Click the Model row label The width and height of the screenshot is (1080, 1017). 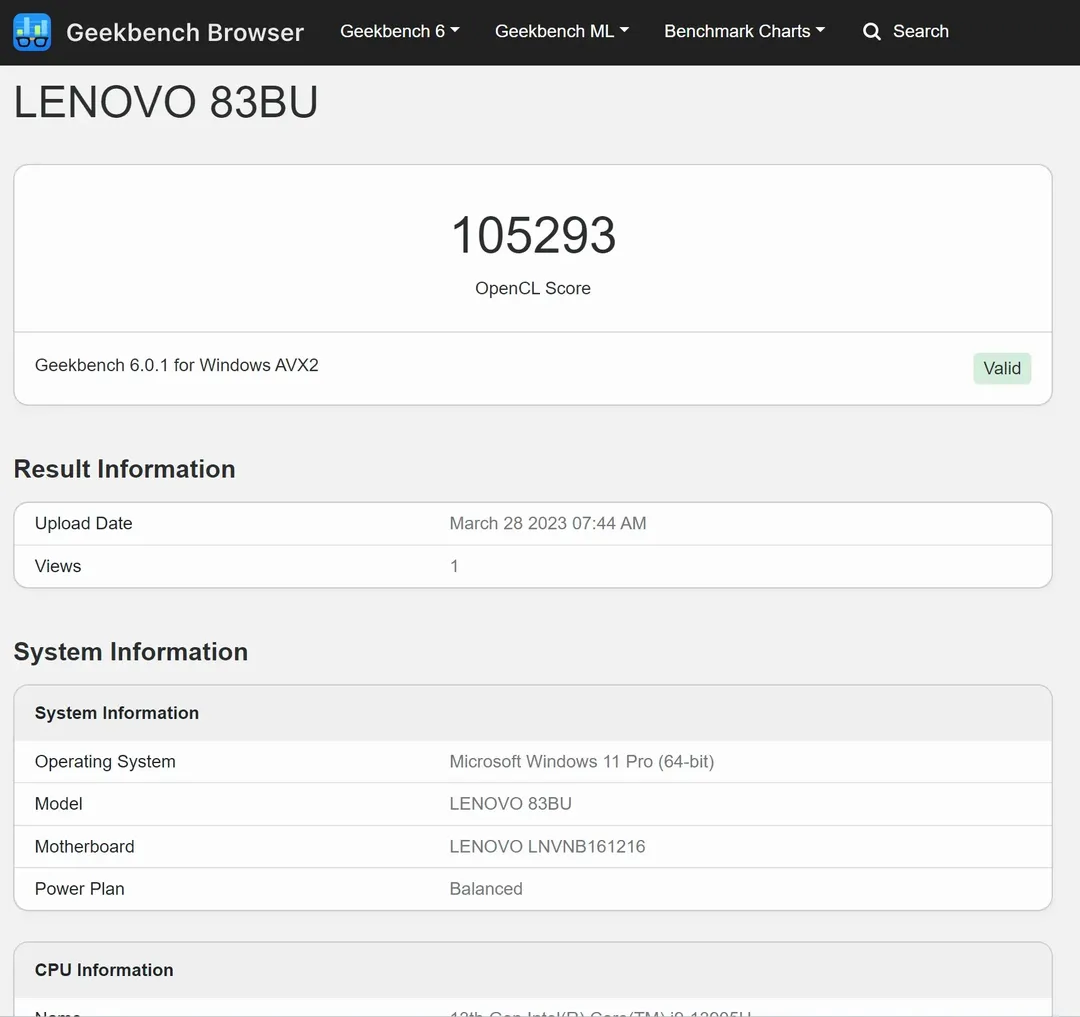tap(59, 803)
